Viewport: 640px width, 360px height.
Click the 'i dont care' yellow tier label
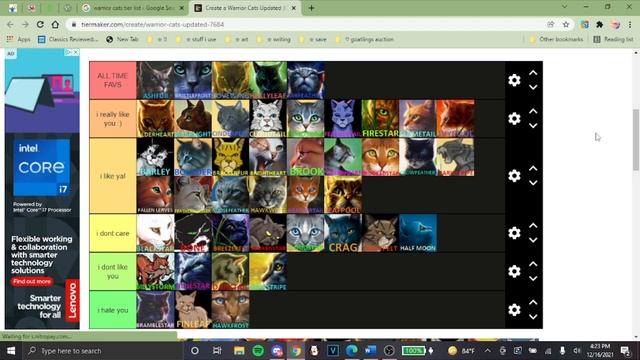[x=113, y=233]
